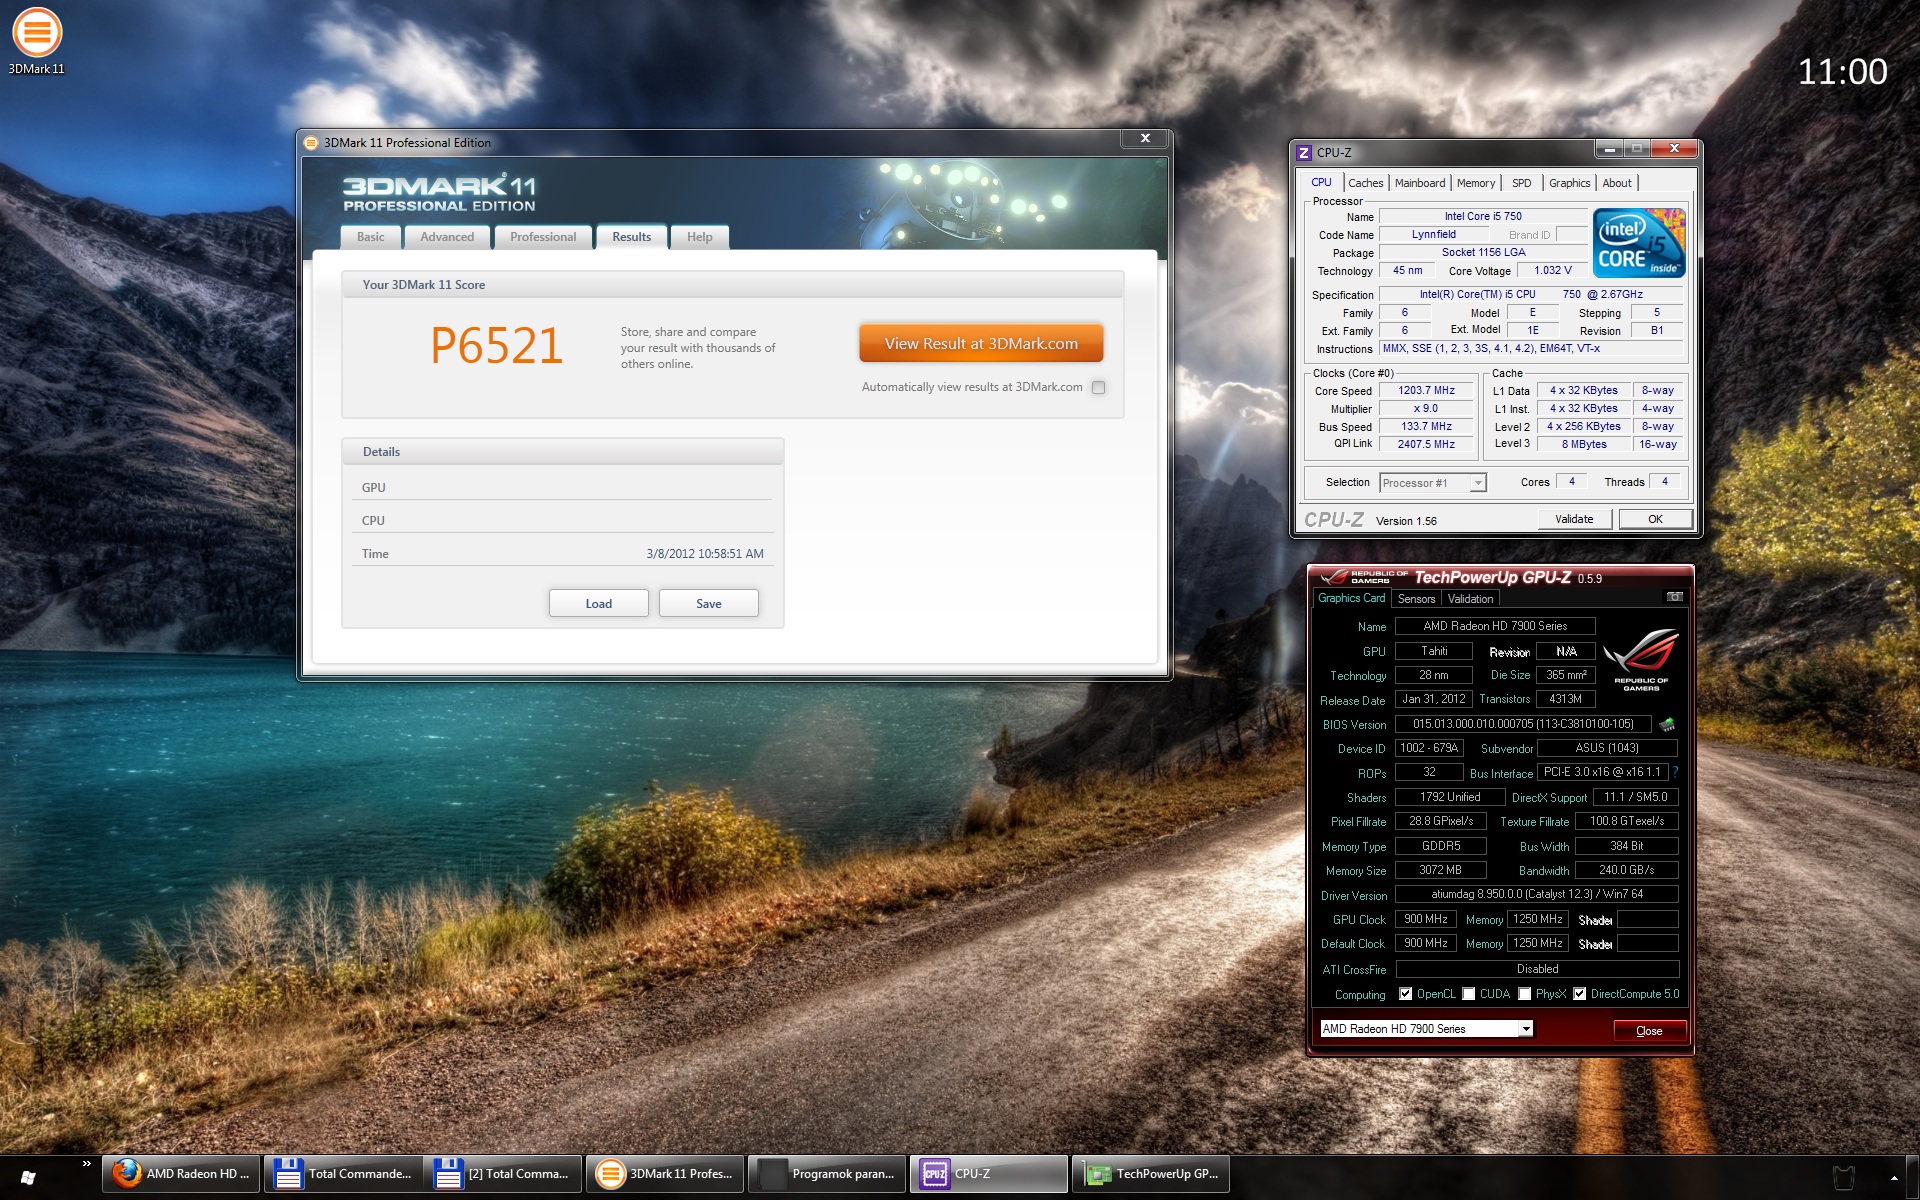
Task: Select the CPU tab in CPU-Z
Action: 1321,182
